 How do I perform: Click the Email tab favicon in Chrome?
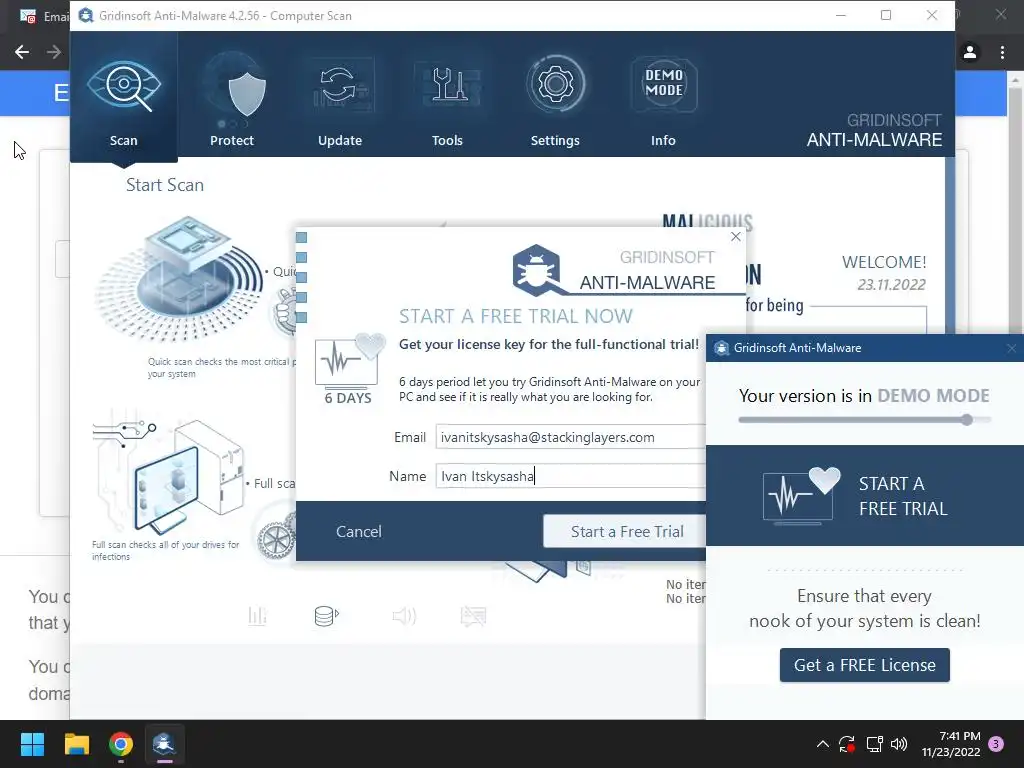point(27,16)
